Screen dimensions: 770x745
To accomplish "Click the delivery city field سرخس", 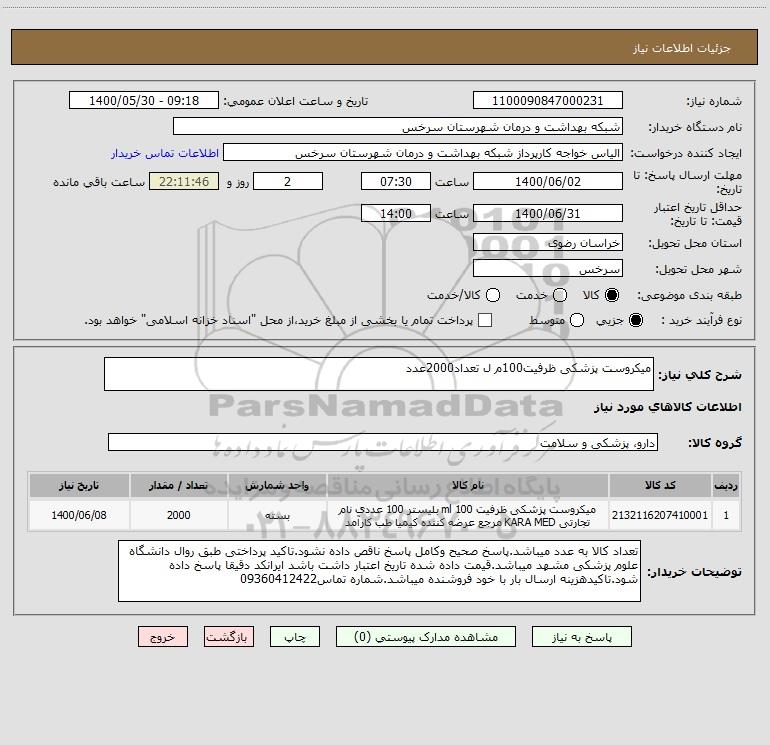I will (548, 269).
